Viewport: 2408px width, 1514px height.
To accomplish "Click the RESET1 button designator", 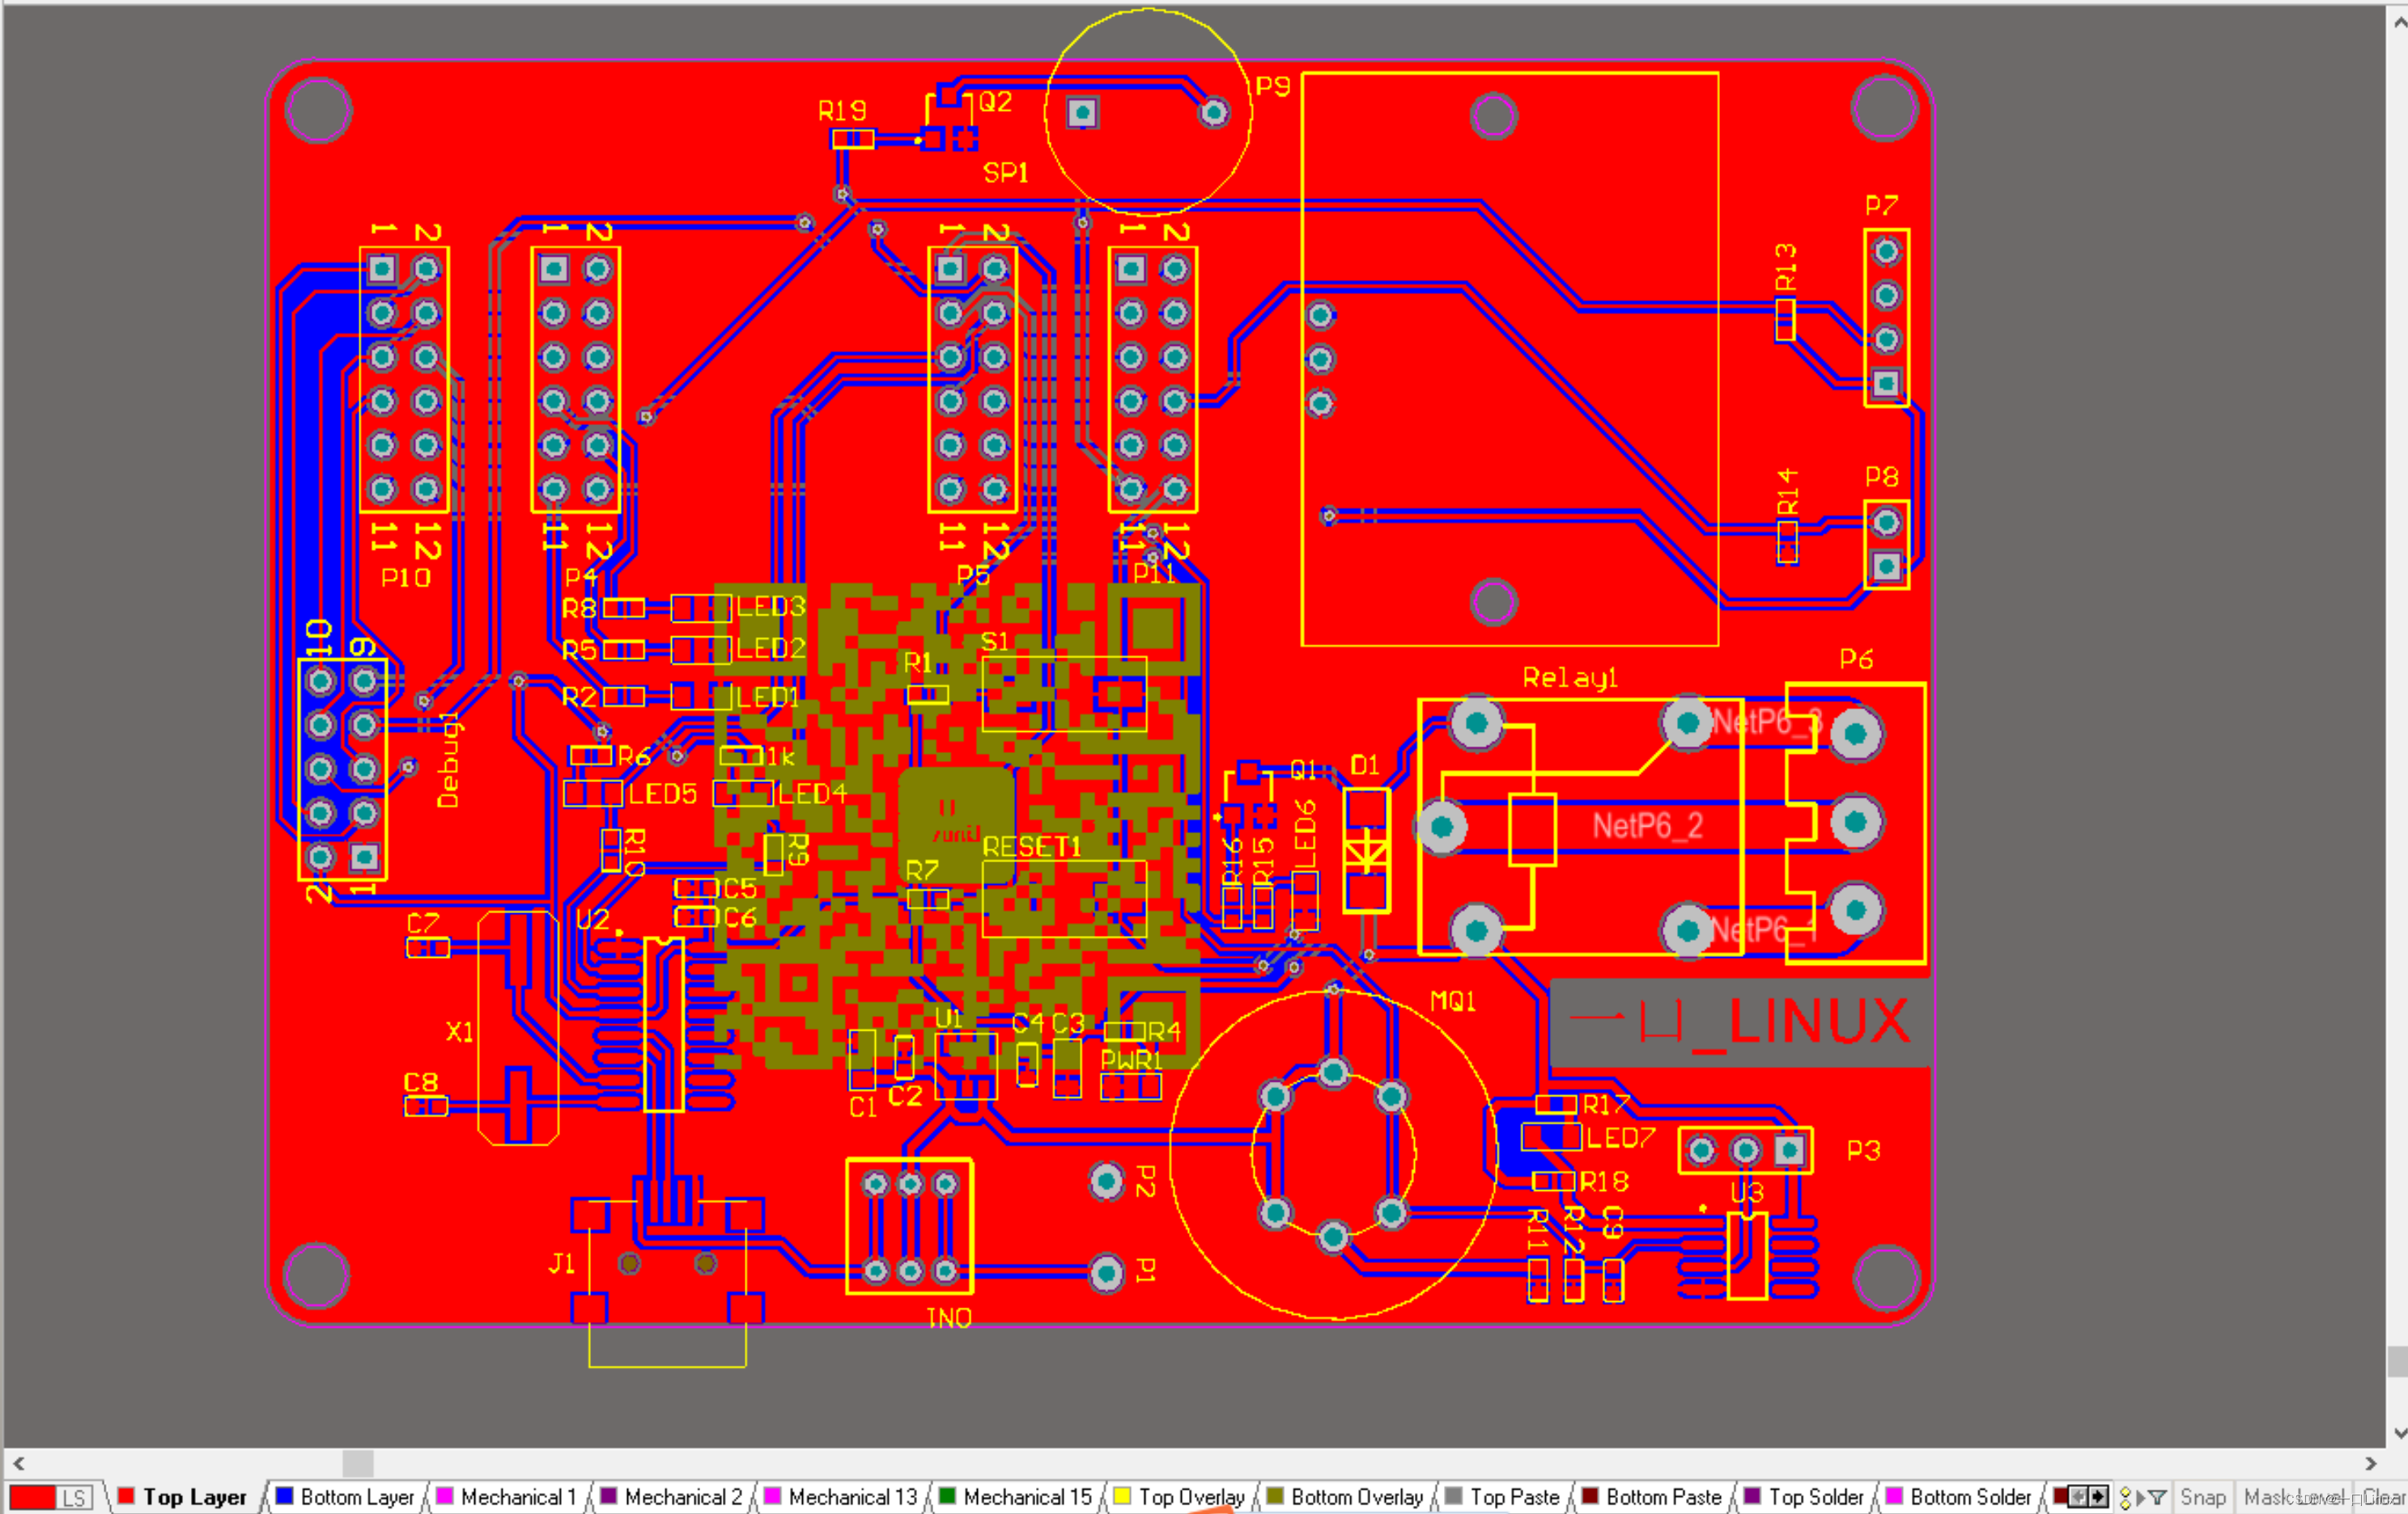I will (1032, 847).
